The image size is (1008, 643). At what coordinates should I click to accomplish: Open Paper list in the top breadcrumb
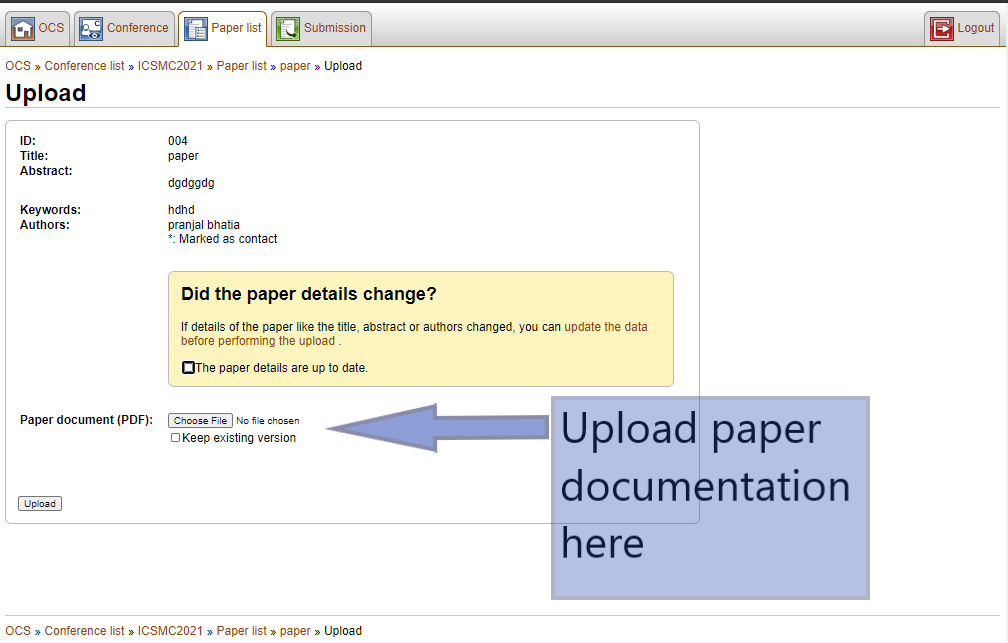241,66
